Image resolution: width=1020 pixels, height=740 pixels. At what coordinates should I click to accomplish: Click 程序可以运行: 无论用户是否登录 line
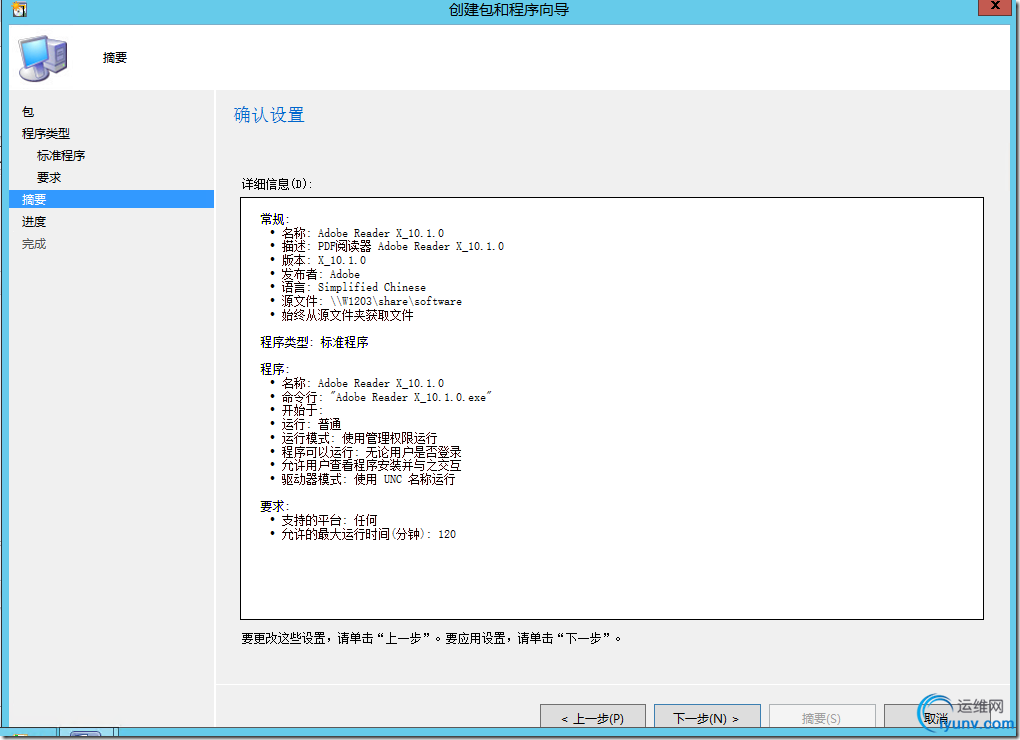click(x=371, y=452)
